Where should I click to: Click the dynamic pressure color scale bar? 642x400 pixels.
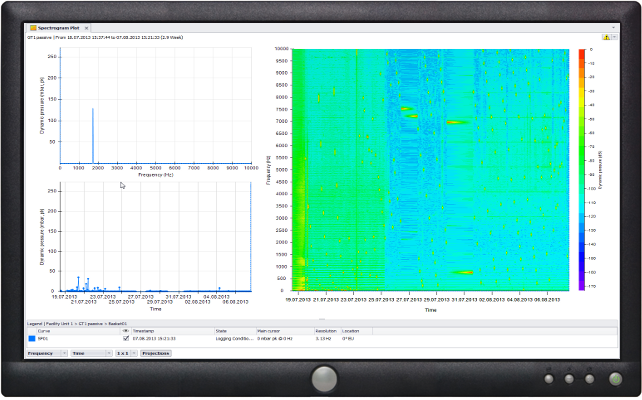(x=582, y=170)
